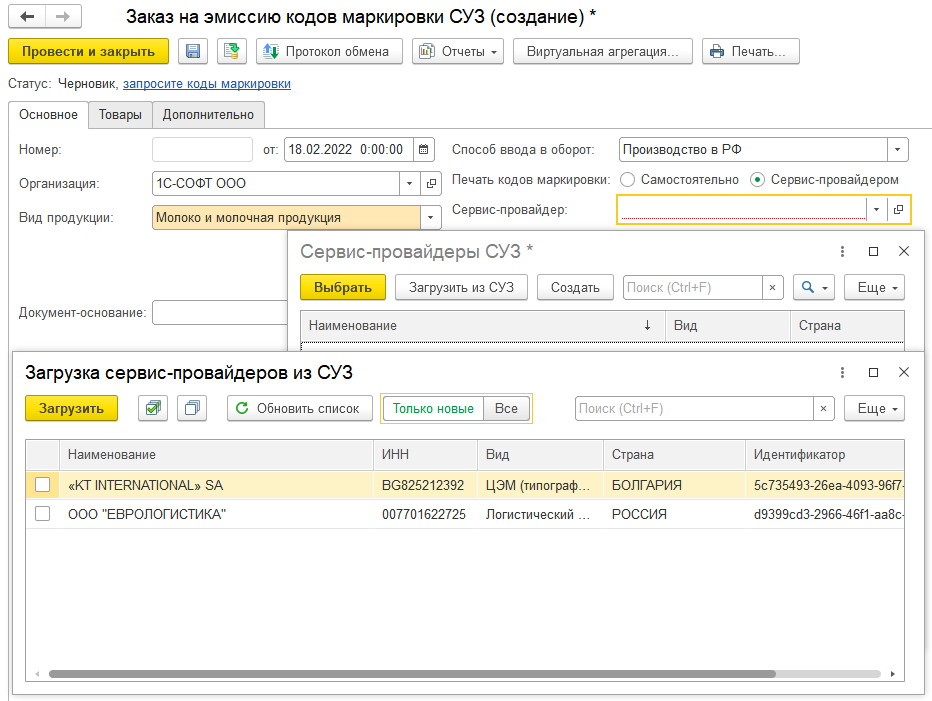Click the uncheck all rows icon
The width and height of the screenshot is (932, 701).
pyautogui.click(x=192, y=408)
